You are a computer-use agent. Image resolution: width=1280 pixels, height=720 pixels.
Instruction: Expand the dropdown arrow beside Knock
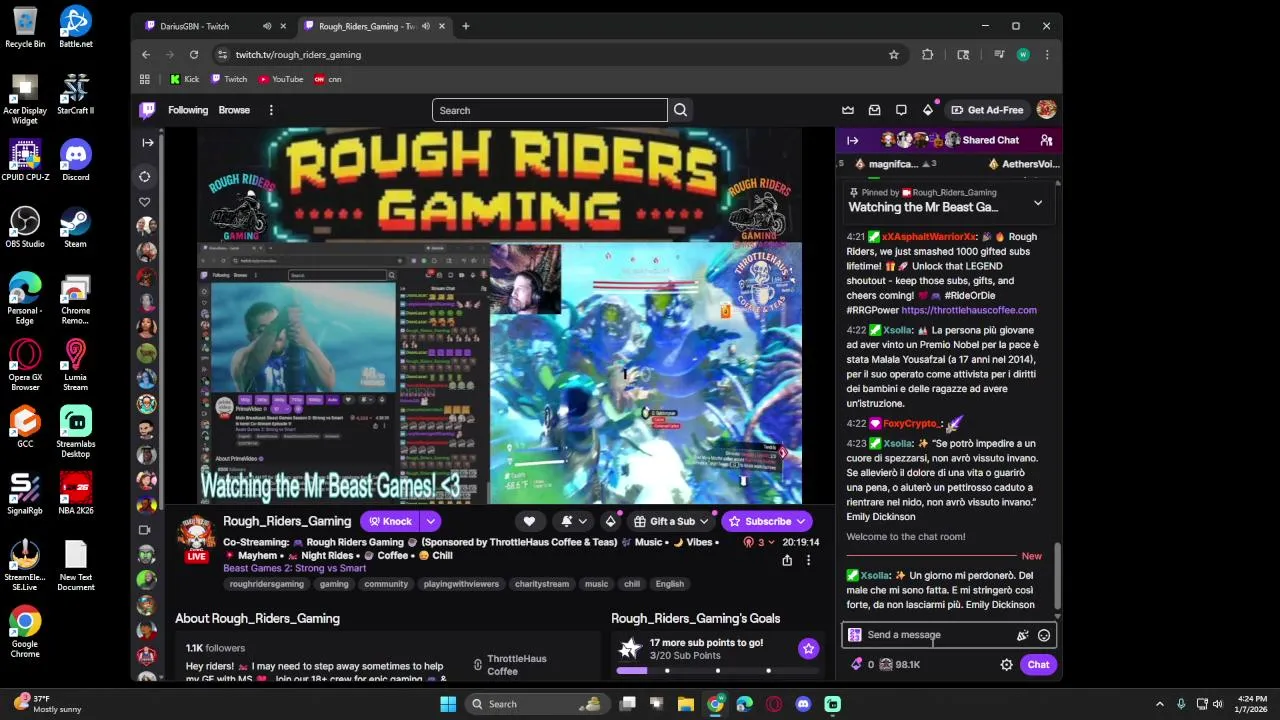click(431, 521)
